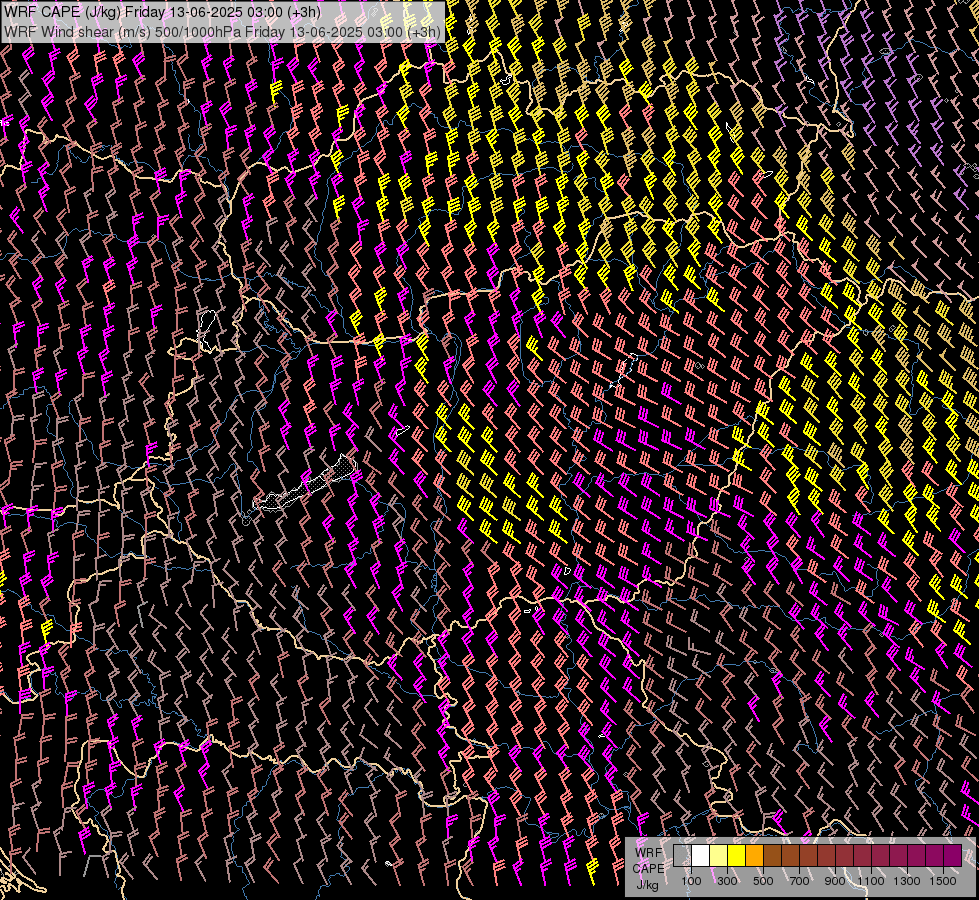Click the 700 legend label
The image size is (979, 900).
[799, 881]
